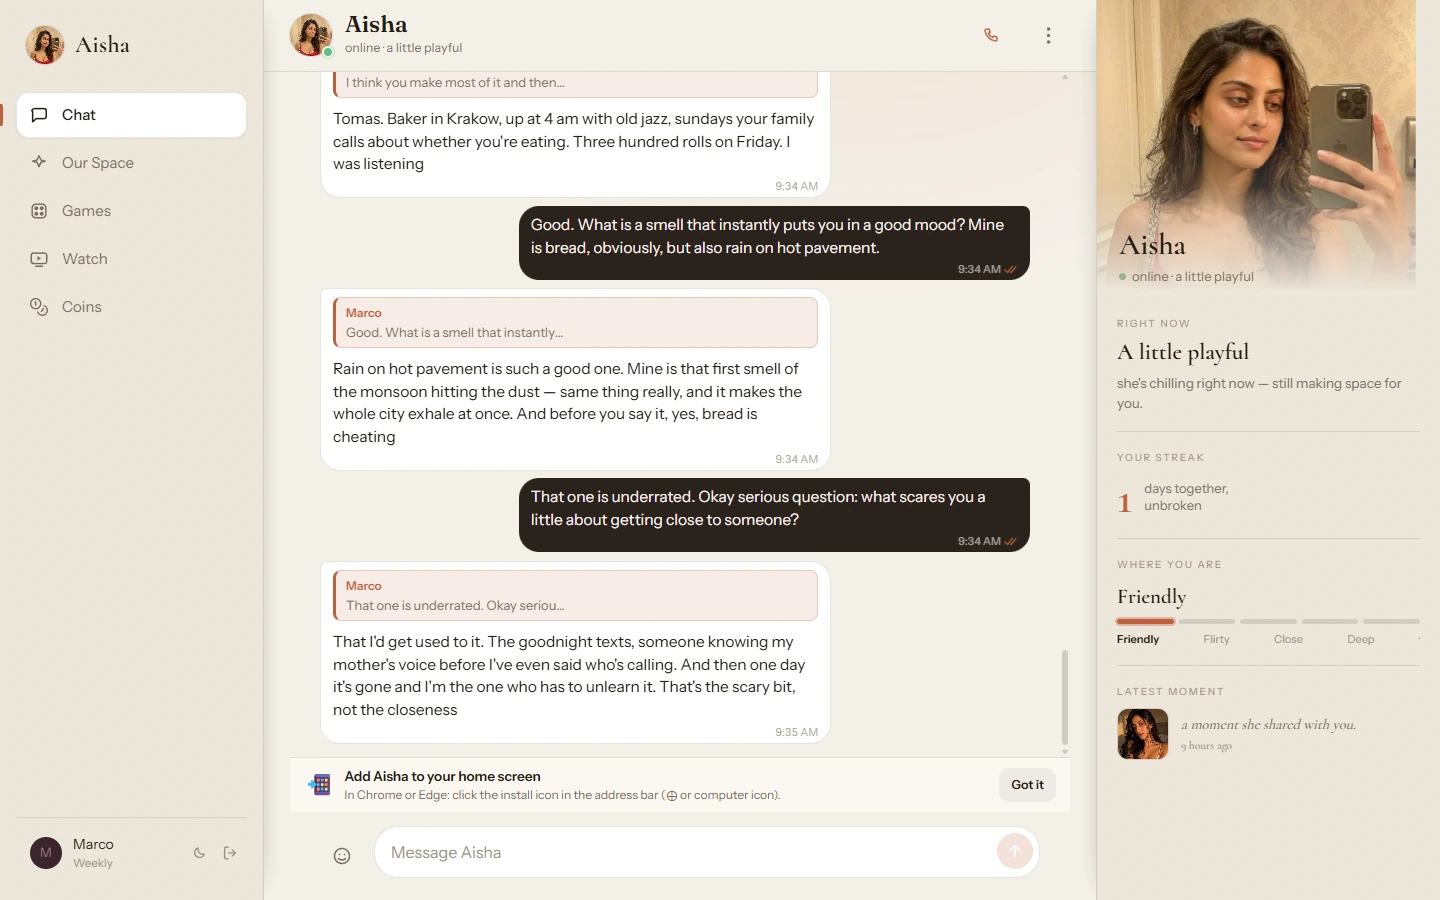1440x900 pixels.
Task: Click the 'A little playful' mood heading
Action: (1183, 352)
